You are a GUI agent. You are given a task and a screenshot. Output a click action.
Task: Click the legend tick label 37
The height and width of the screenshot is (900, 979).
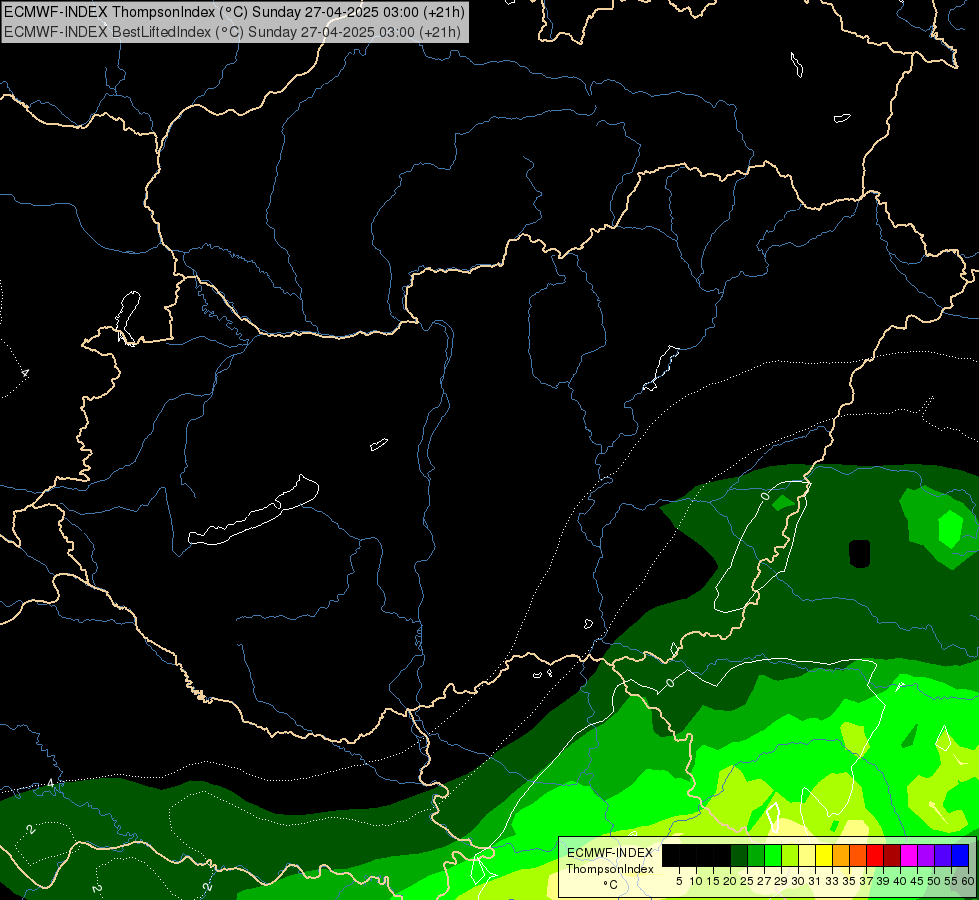[x=867, y=881]
